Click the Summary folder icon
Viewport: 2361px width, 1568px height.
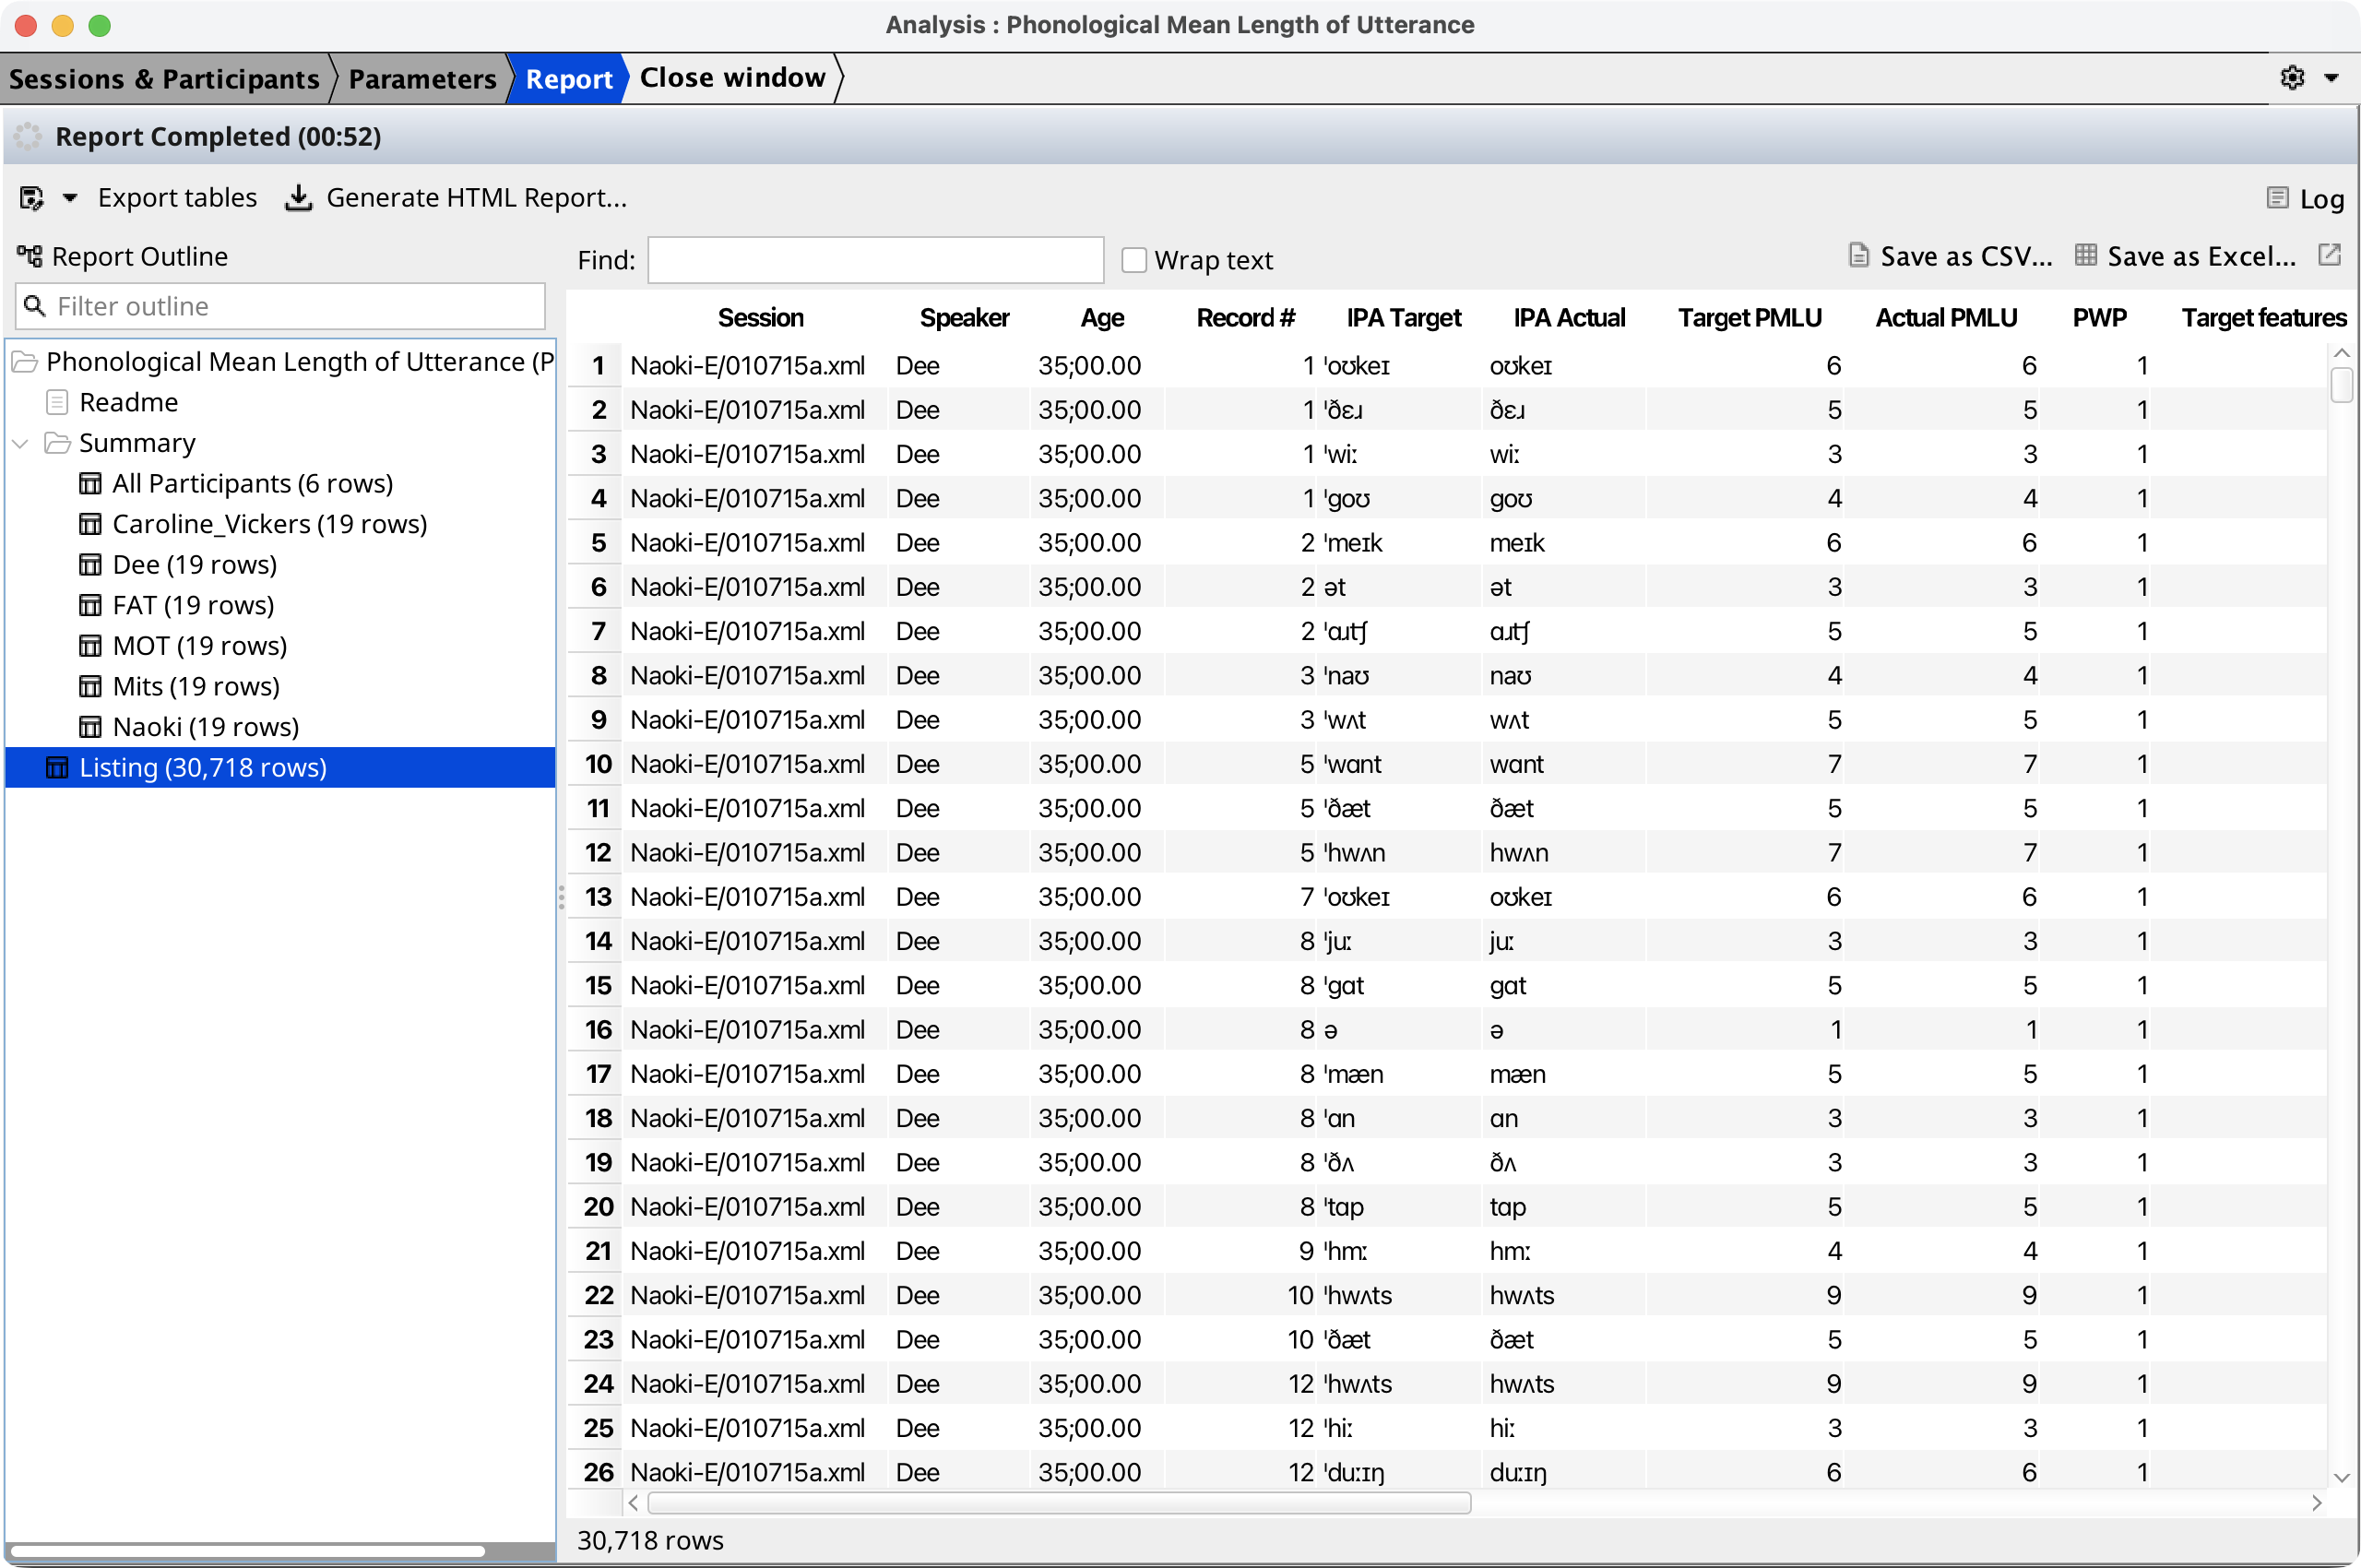click(57, 443)
